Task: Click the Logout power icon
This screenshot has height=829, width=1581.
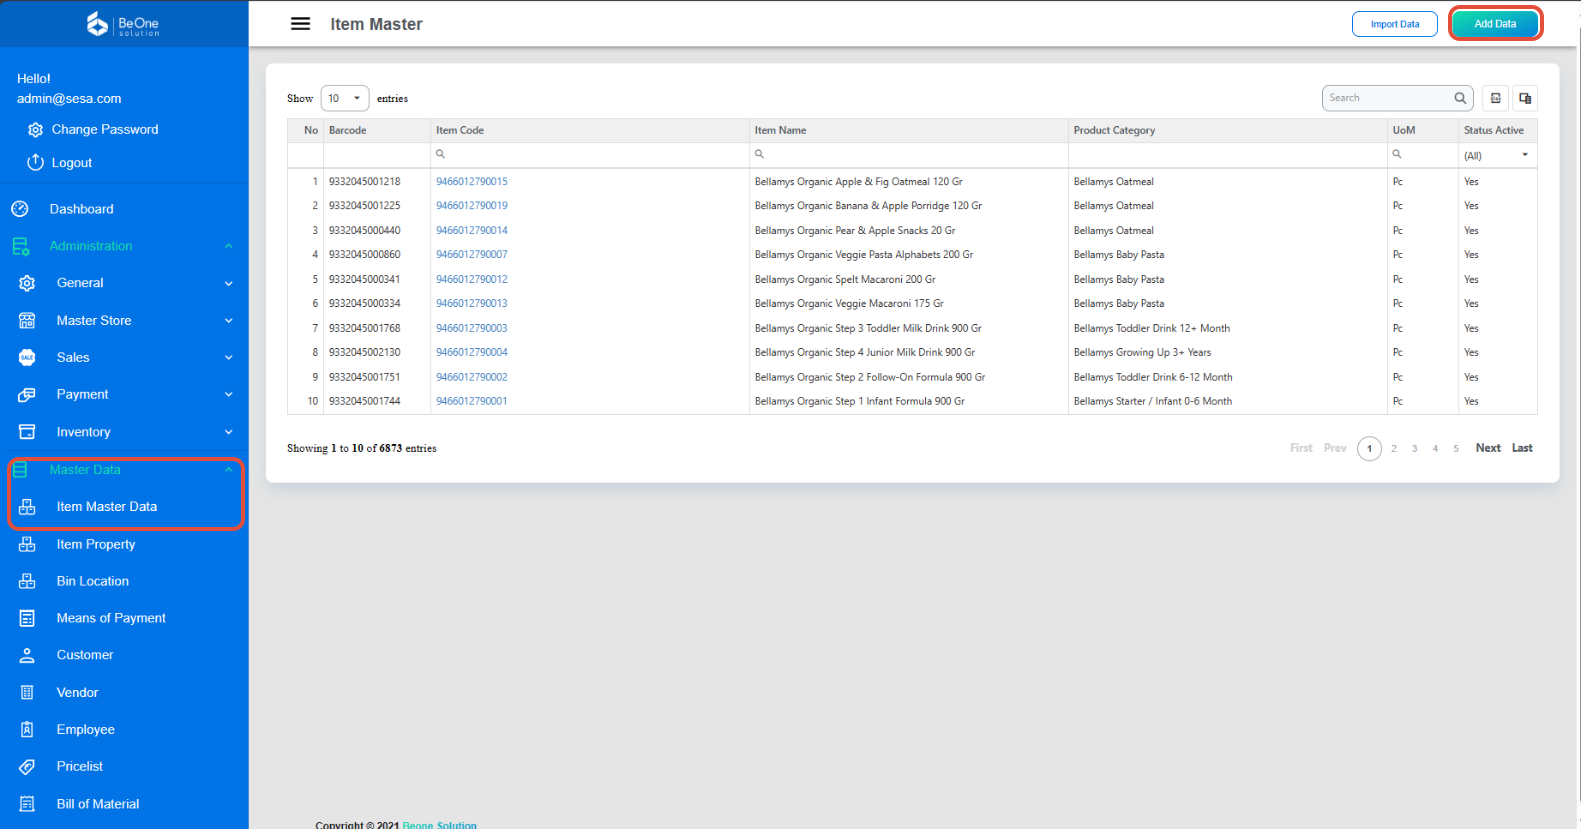Action: (x=35, y=162)
